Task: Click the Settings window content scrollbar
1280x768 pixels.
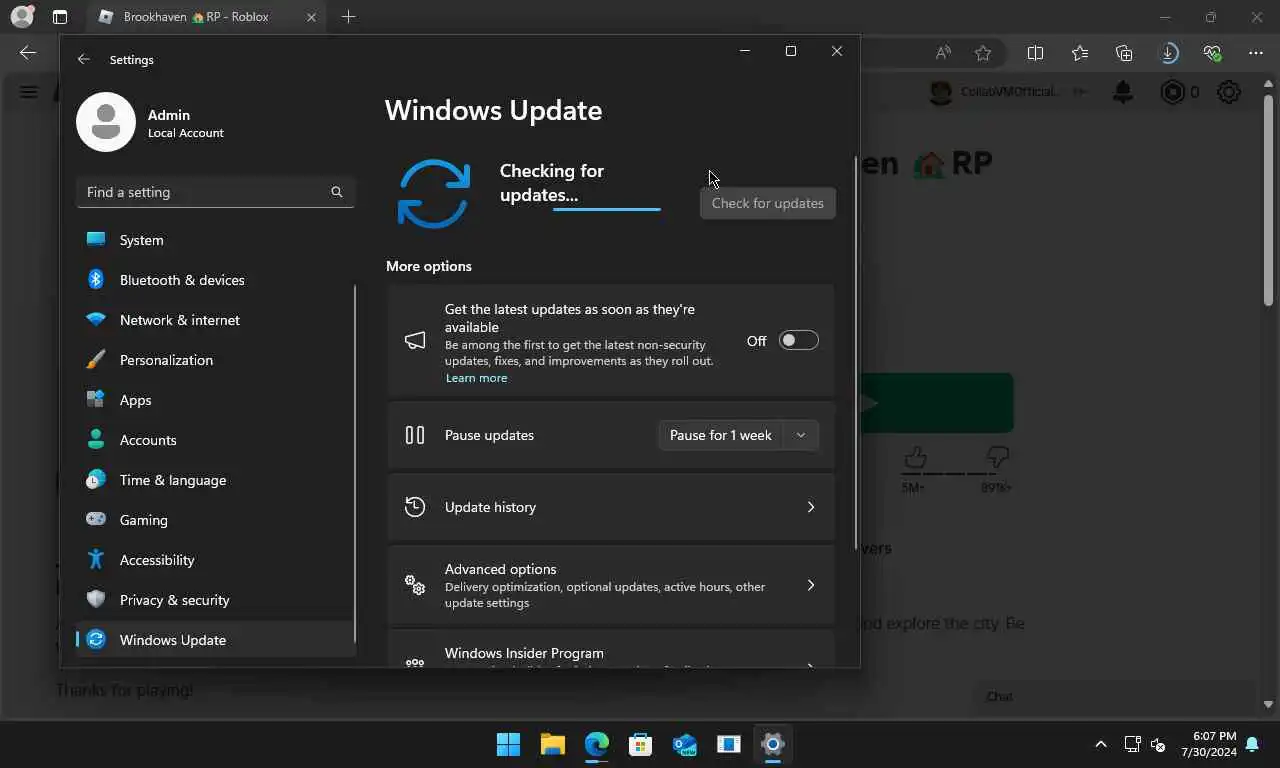Action: point(856,353)
